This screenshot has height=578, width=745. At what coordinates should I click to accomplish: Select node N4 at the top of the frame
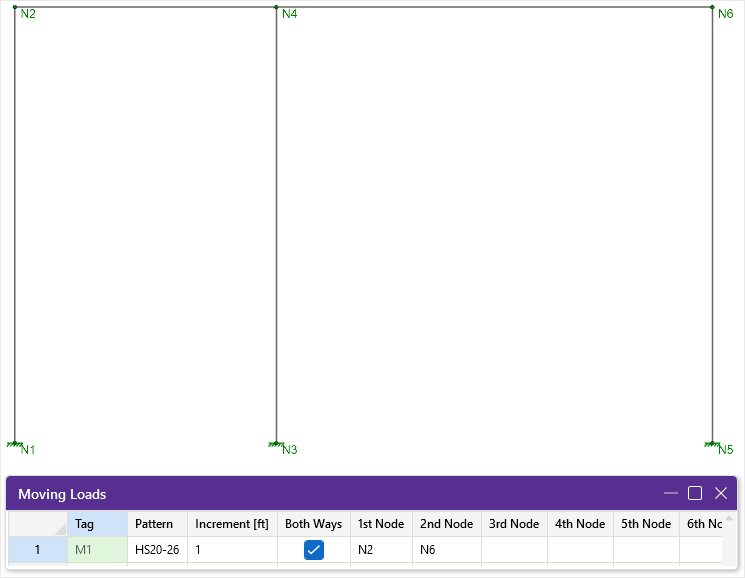[x=276, y=7]
